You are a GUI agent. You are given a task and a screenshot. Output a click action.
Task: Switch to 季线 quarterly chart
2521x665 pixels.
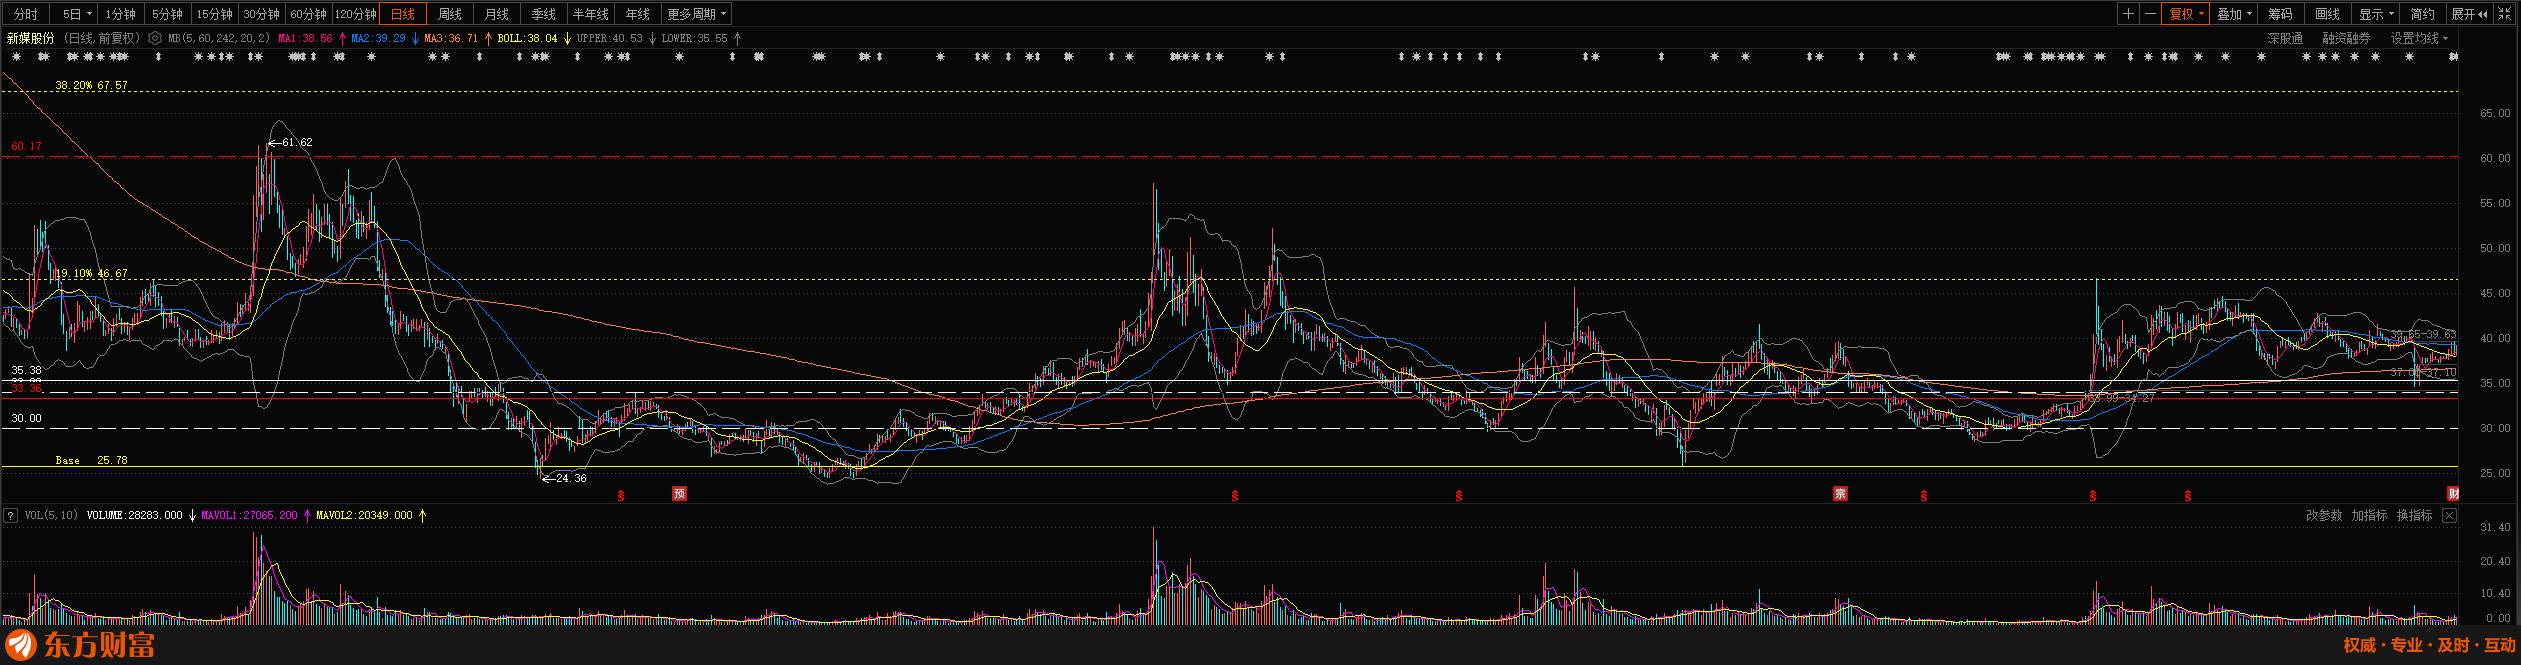544,14
